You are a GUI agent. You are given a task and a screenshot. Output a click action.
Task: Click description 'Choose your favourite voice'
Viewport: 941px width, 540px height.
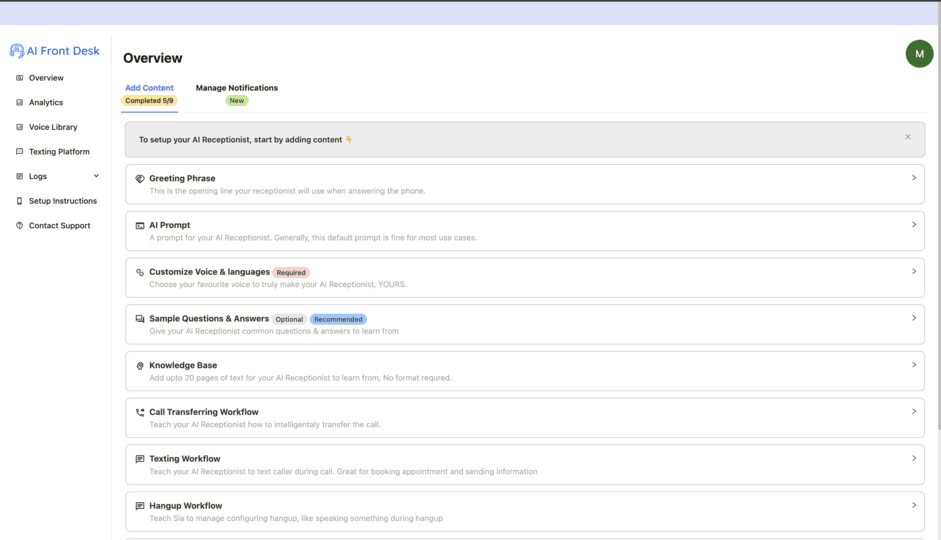pyautogui.click(x=200, y=284)
